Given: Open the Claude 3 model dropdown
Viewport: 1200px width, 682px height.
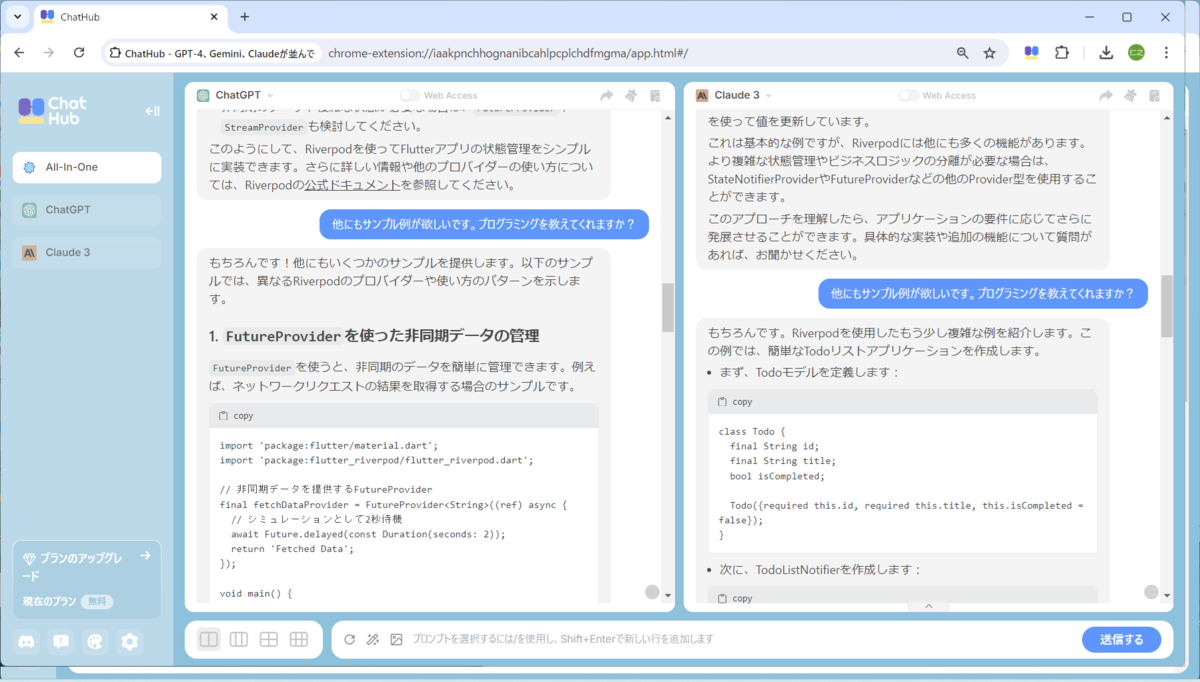Looking at the screenshot, I should pos(770,96).
